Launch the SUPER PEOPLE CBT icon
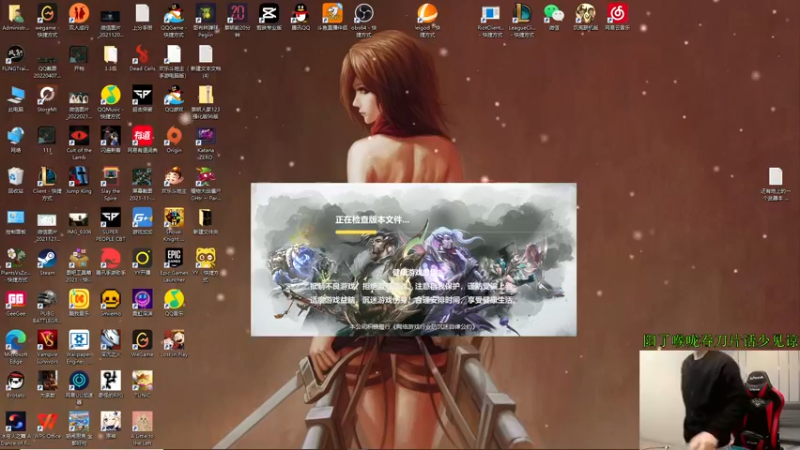This screenshot has width=800, height=450. click(110, 218)
